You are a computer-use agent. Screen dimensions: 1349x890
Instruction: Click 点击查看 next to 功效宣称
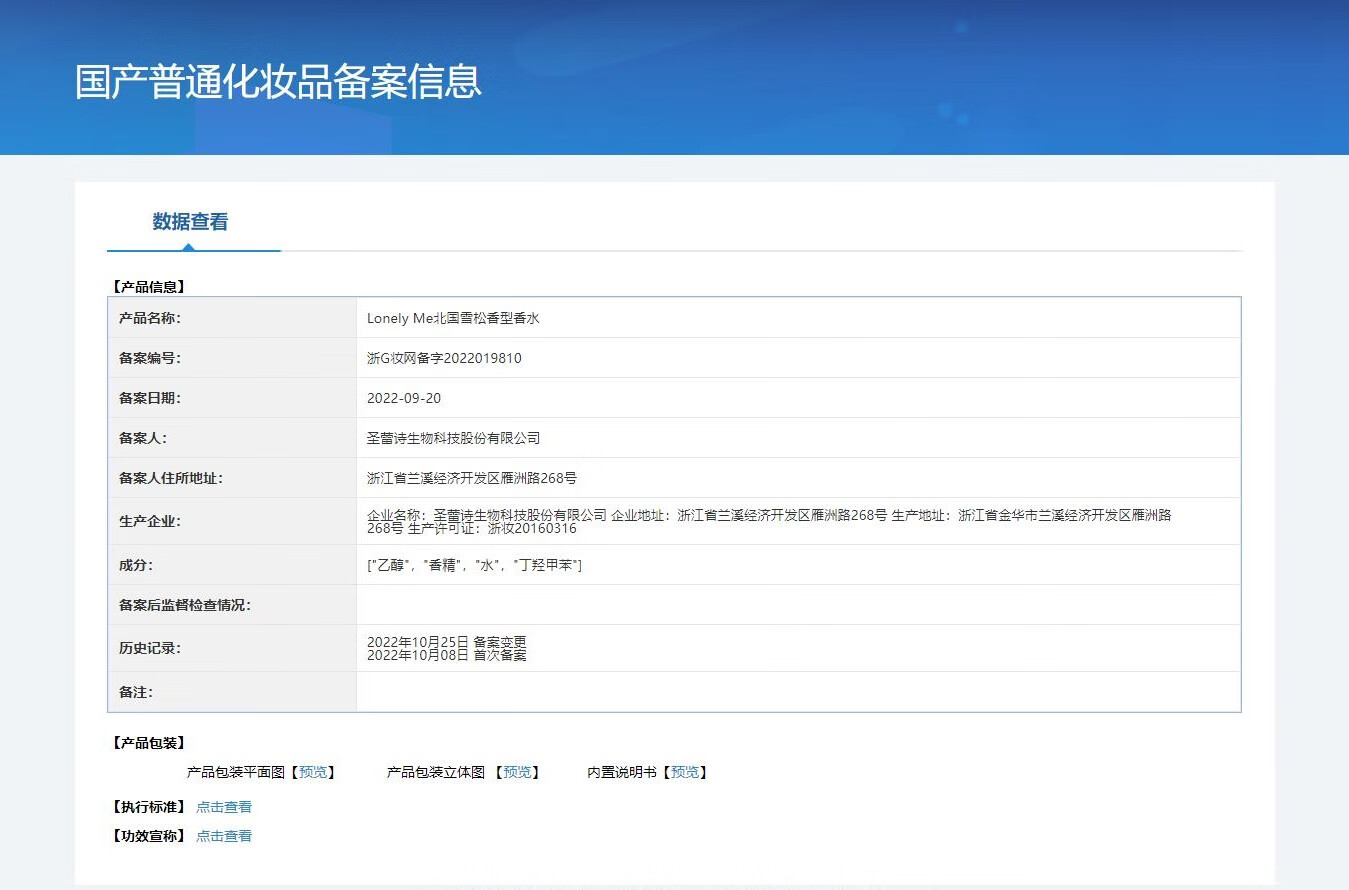[x=224, y=836]
